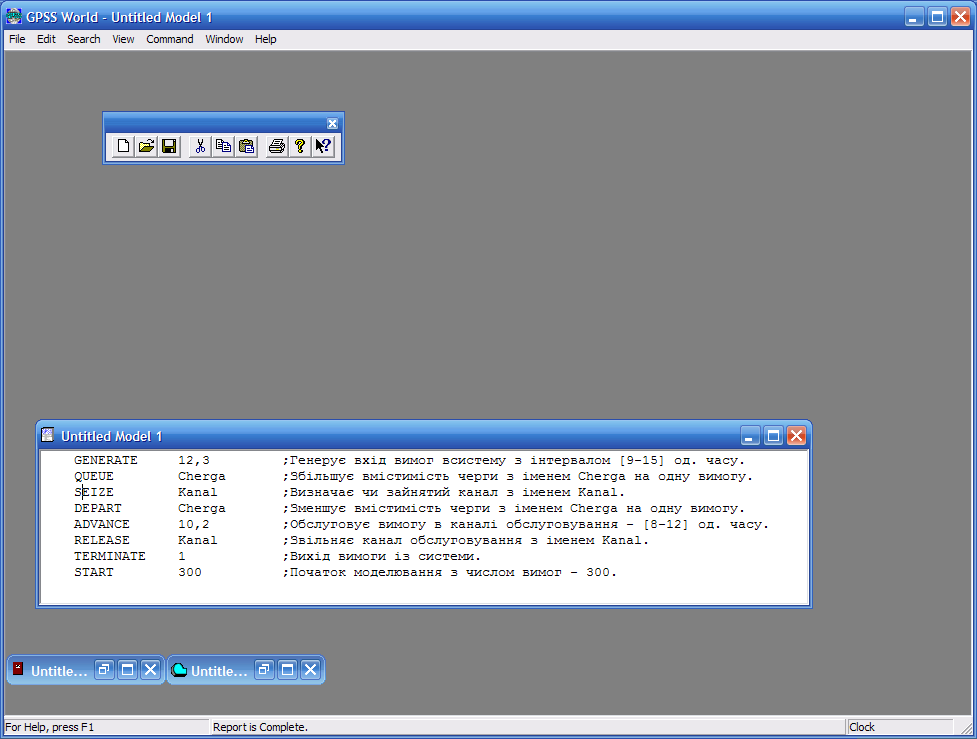Click the Clock status bar pane
The height and width of the screenshot is (739, 977).
900,727
